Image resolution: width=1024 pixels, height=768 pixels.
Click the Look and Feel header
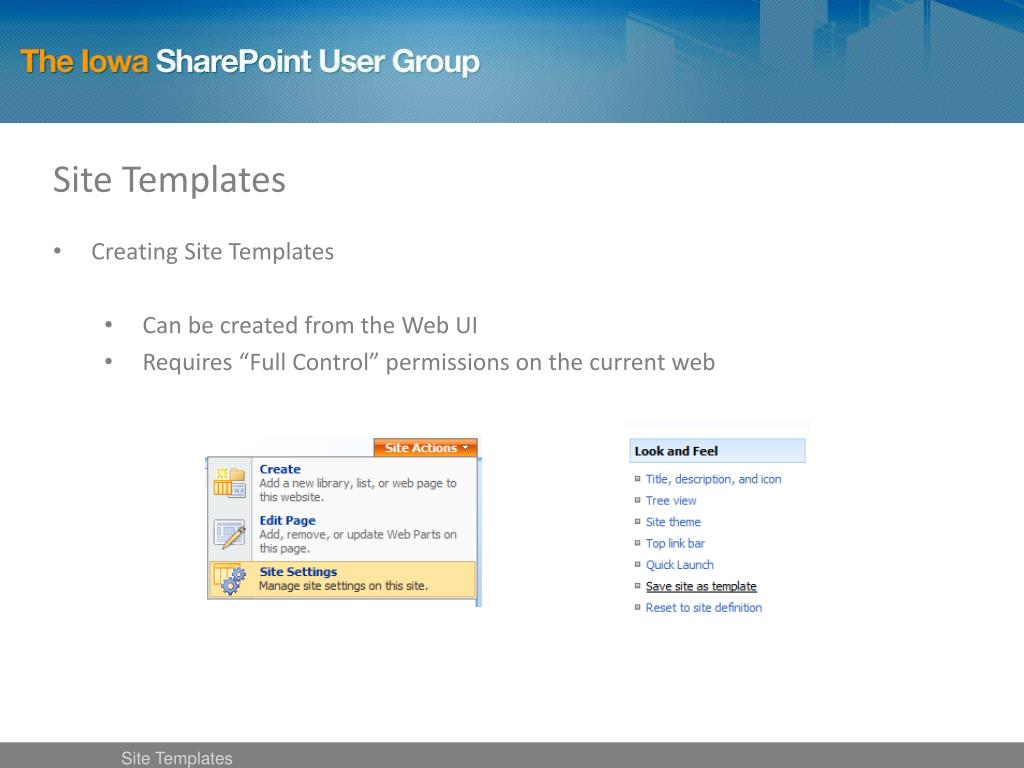point(717,451)
